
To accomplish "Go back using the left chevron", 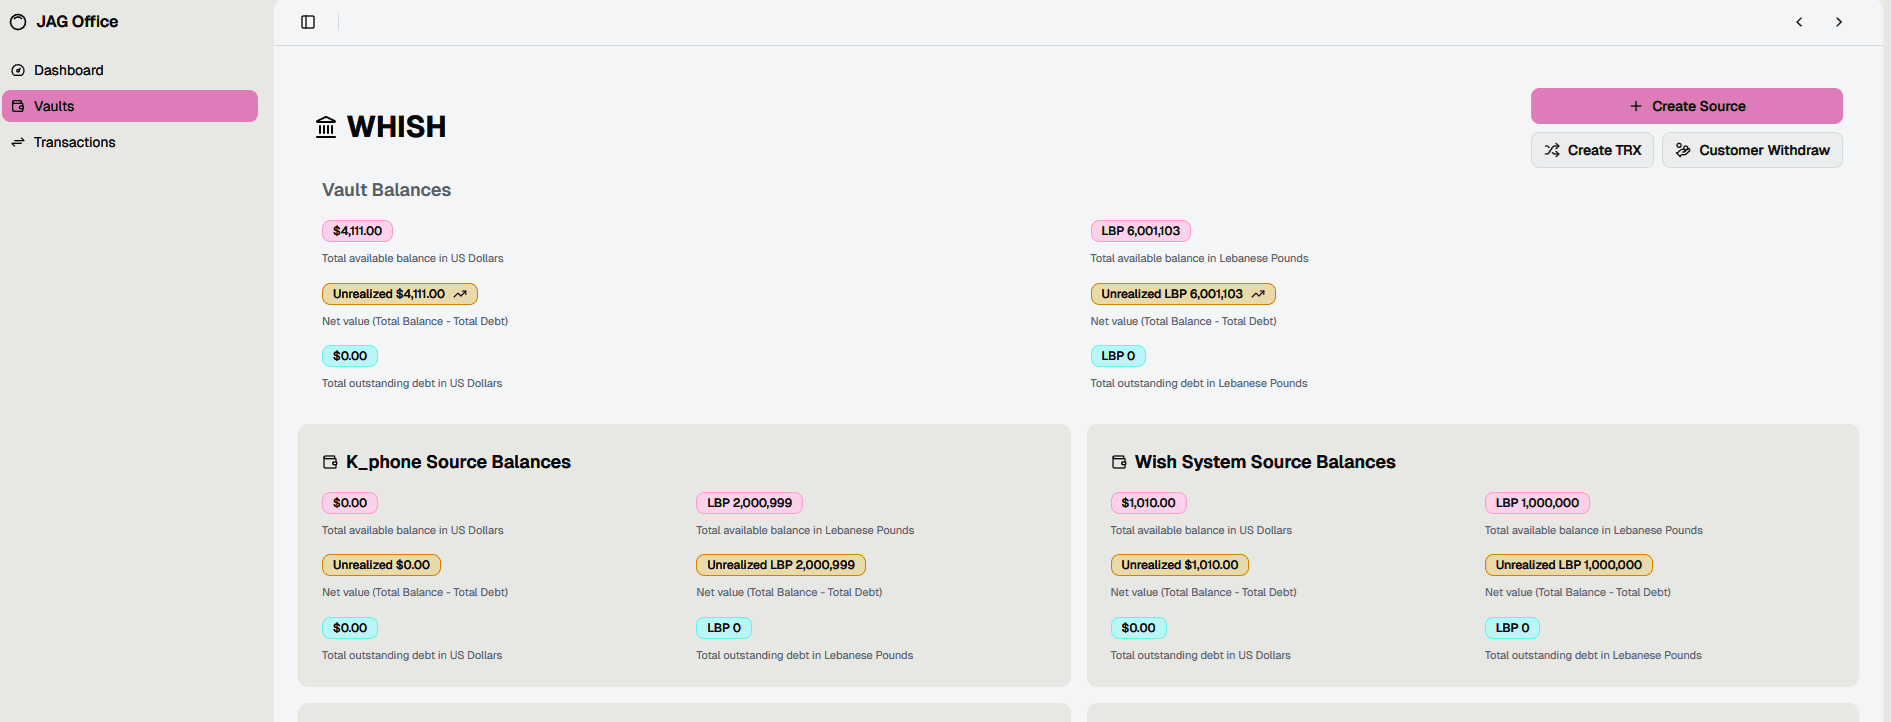I will coord(1799,22).
